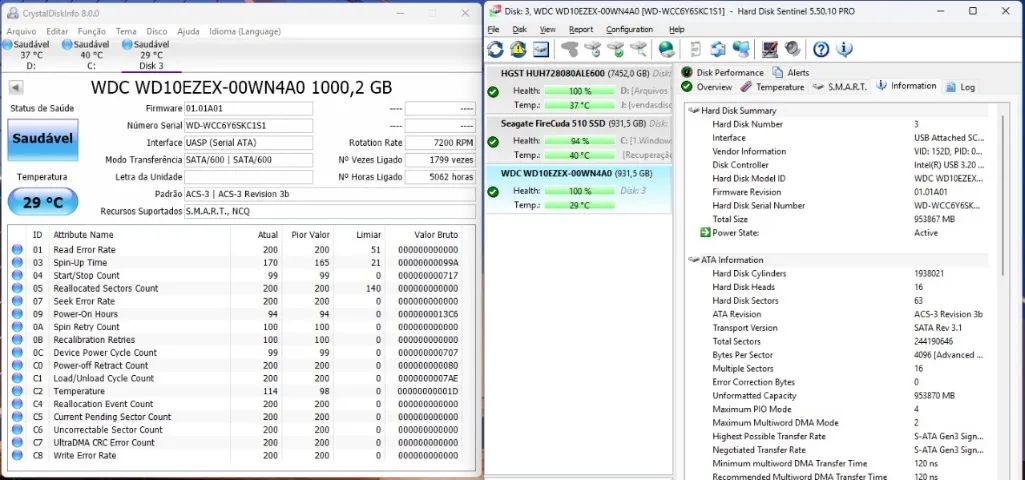The width and height of the screenshot is (1025, 480).
Task: Click the disk panel picture toolbar icon
Action: pyautogui.click(x=541, y=49)
